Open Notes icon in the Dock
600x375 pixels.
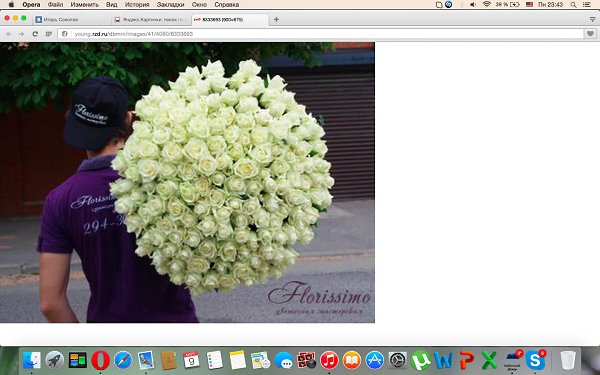tap(238, 360)
